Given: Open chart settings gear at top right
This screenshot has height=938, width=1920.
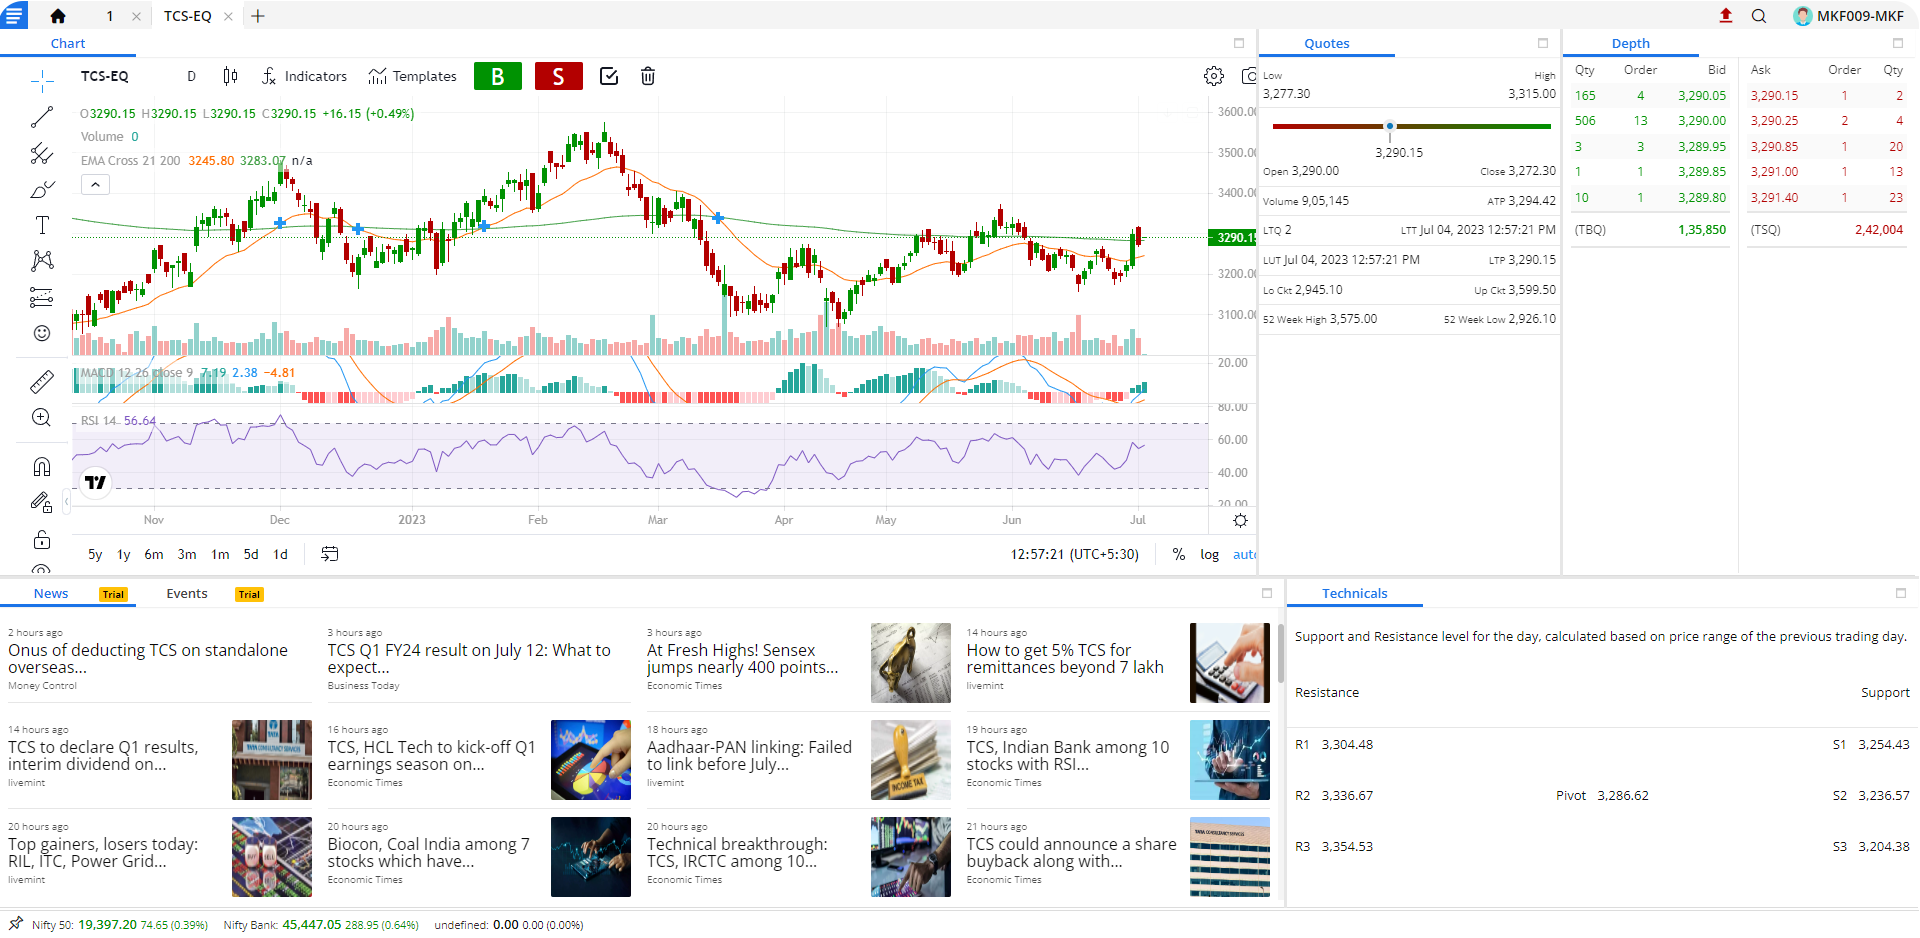Looking at the screenshot, I should tap(1214, 76).
